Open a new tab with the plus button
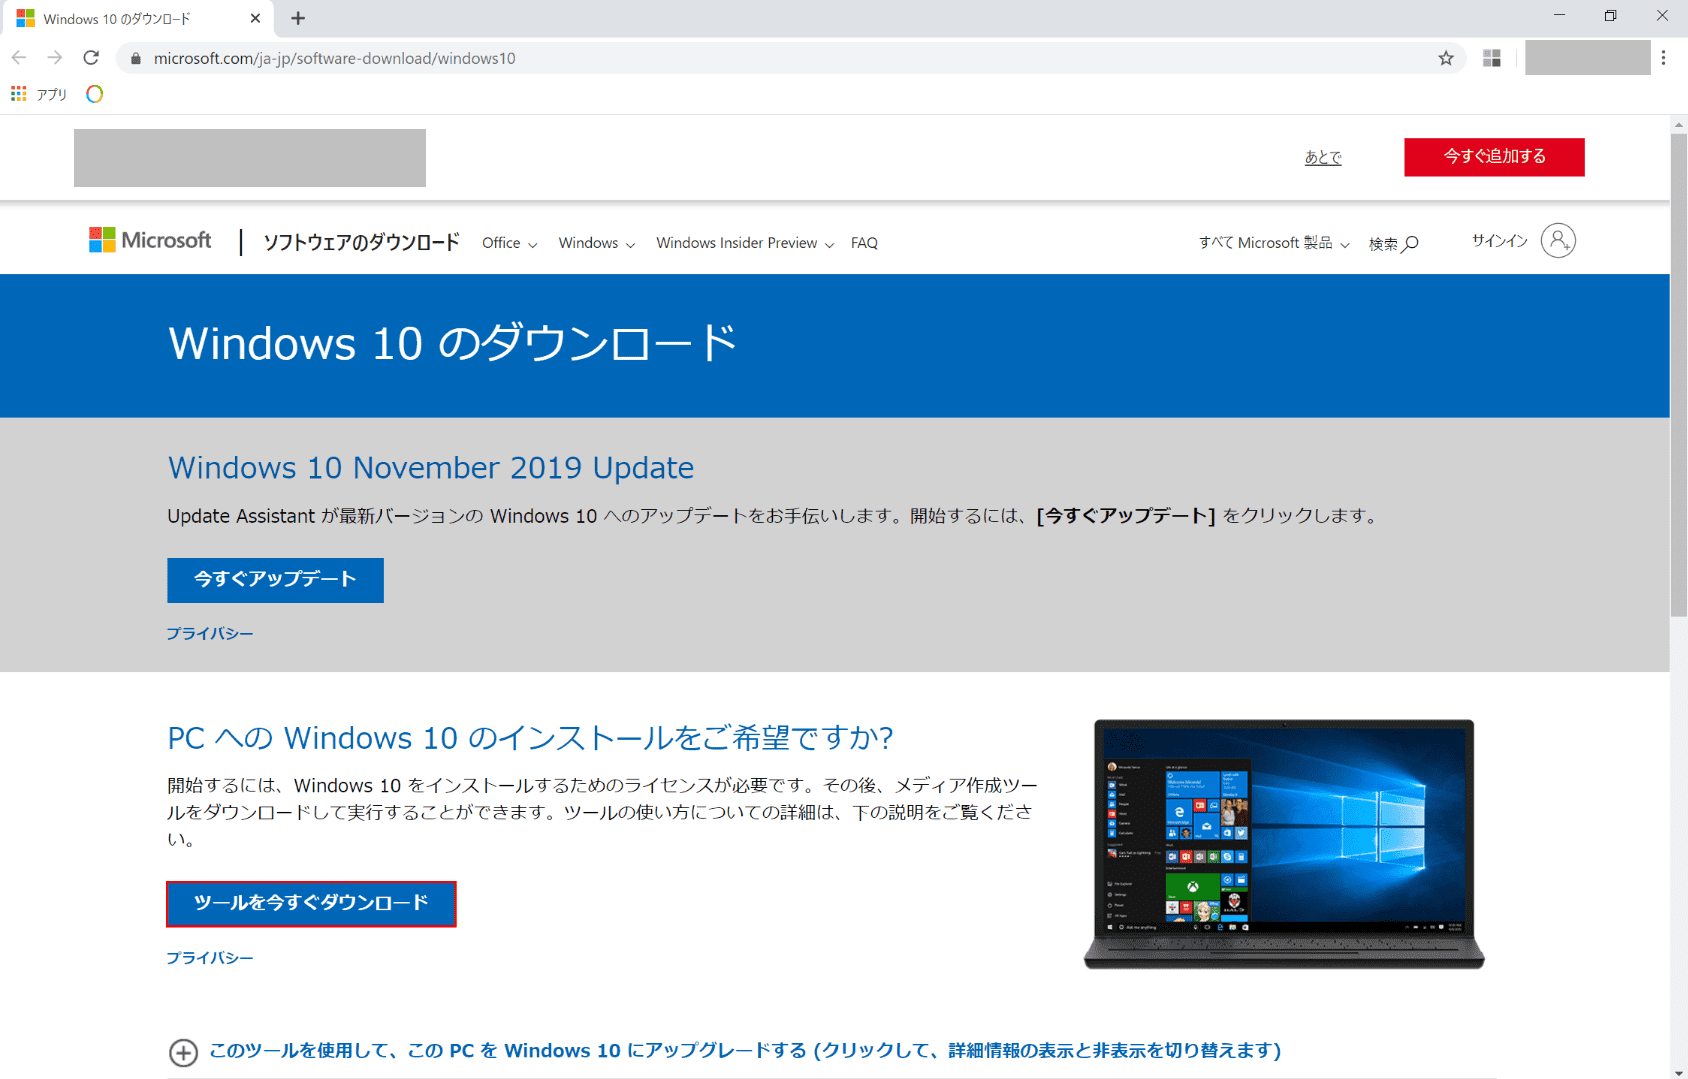The image size is (1688, 1079). coord(298,18)
